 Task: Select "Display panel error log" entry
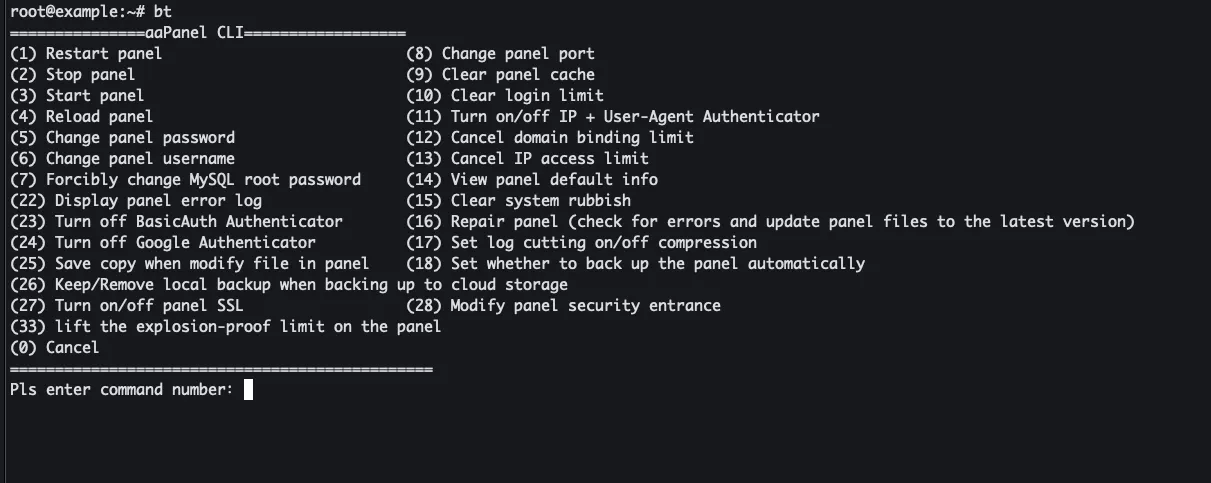pos(136,200)
